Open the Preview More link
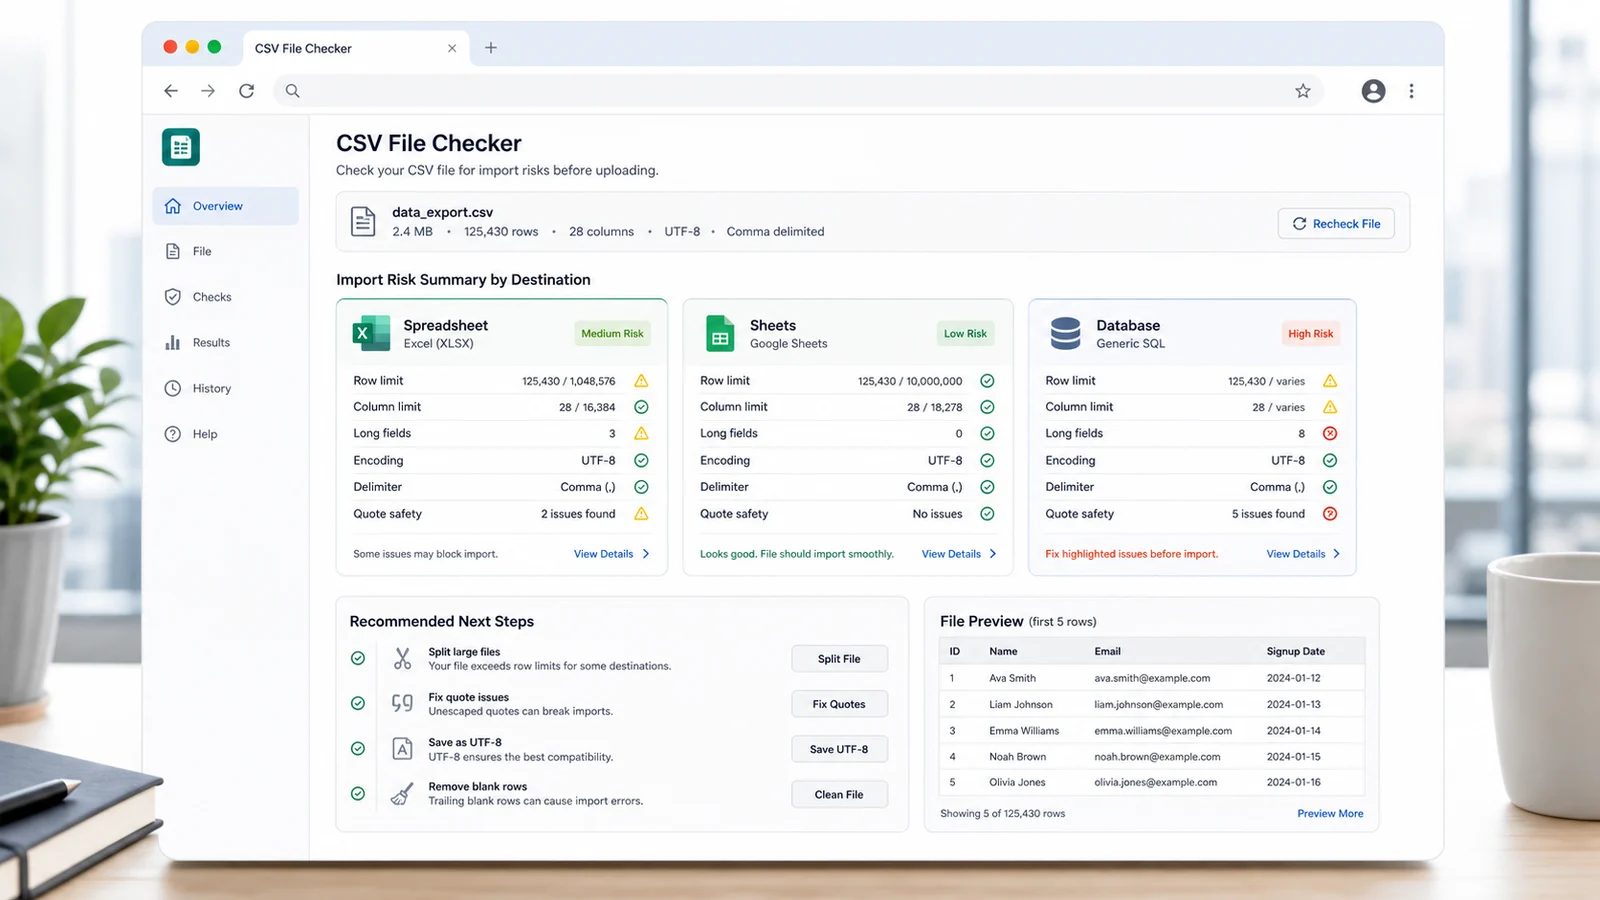Image resolution: width=1600 pixels, height=900 pixels. pyautogui.click(x=1330, y=814)
